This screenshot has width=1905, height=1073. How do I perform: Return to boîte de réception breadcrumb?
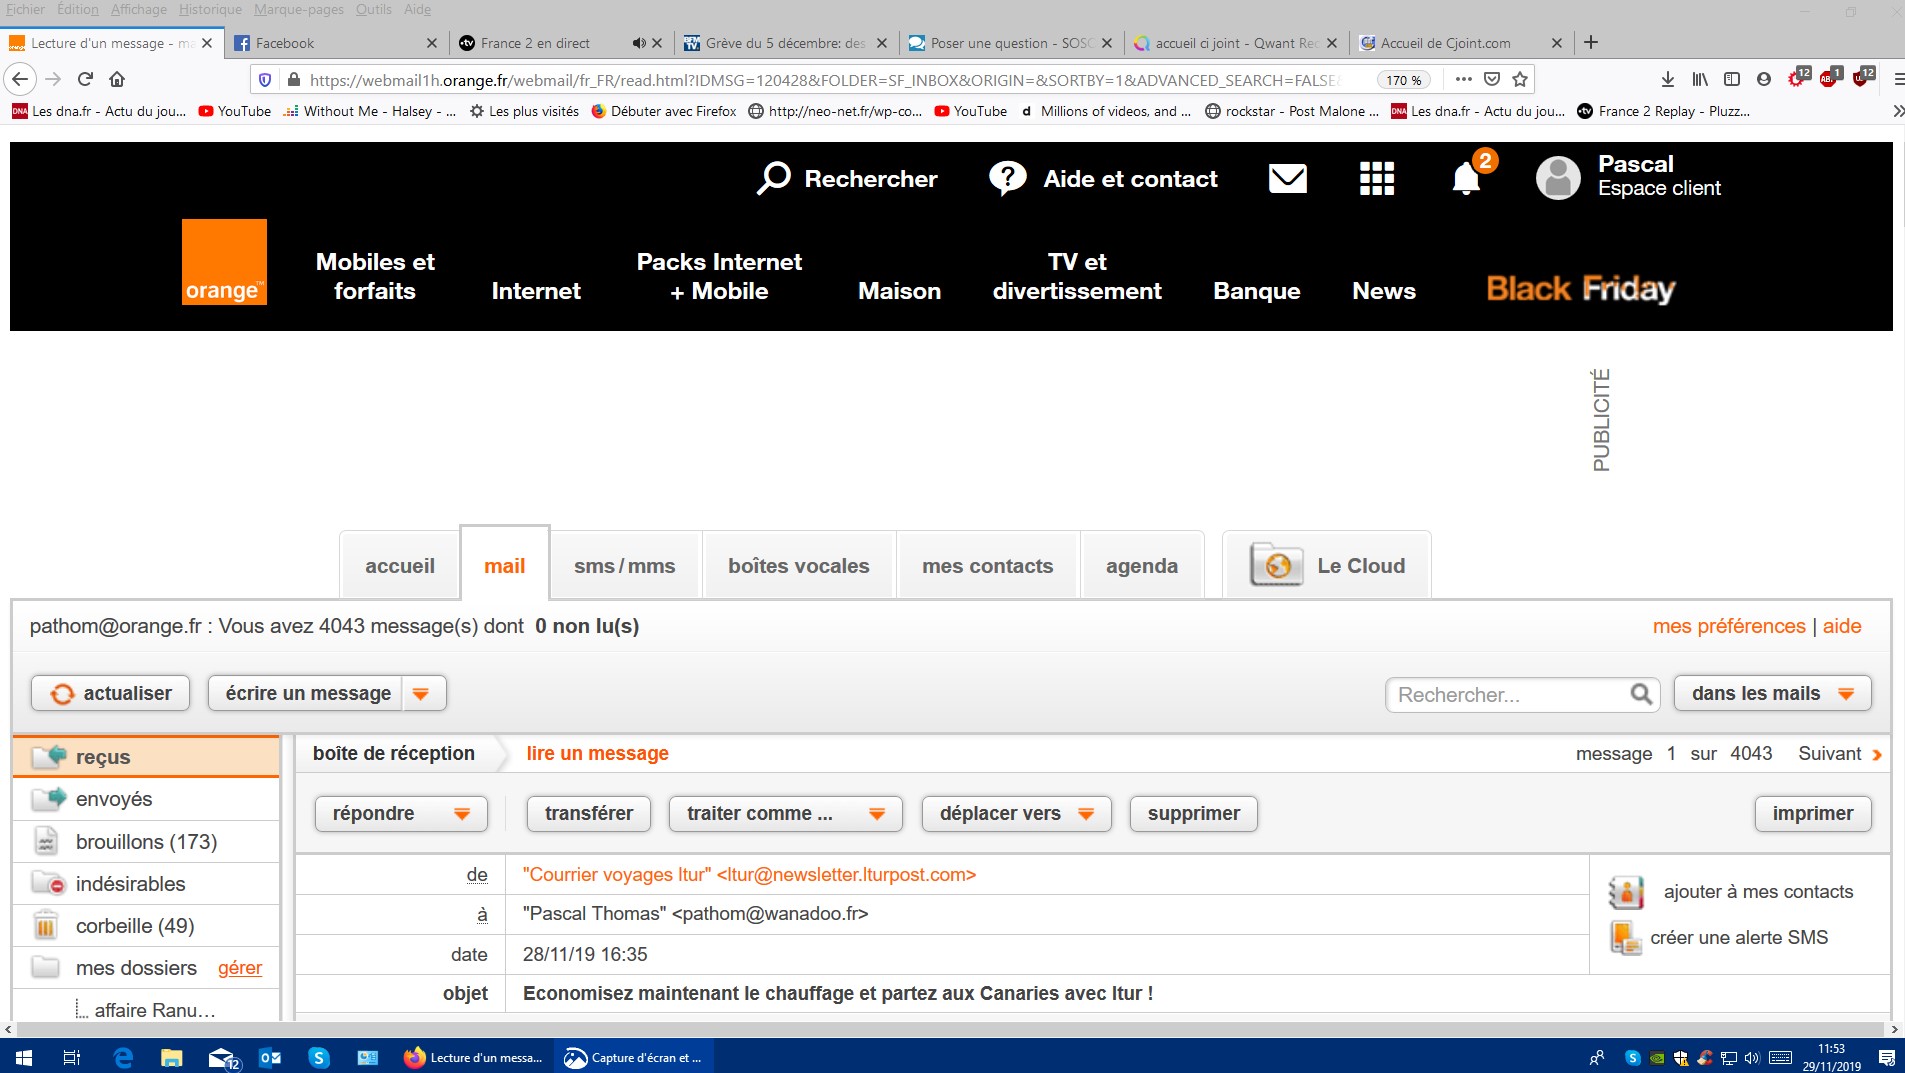click(x=394, y=754)
